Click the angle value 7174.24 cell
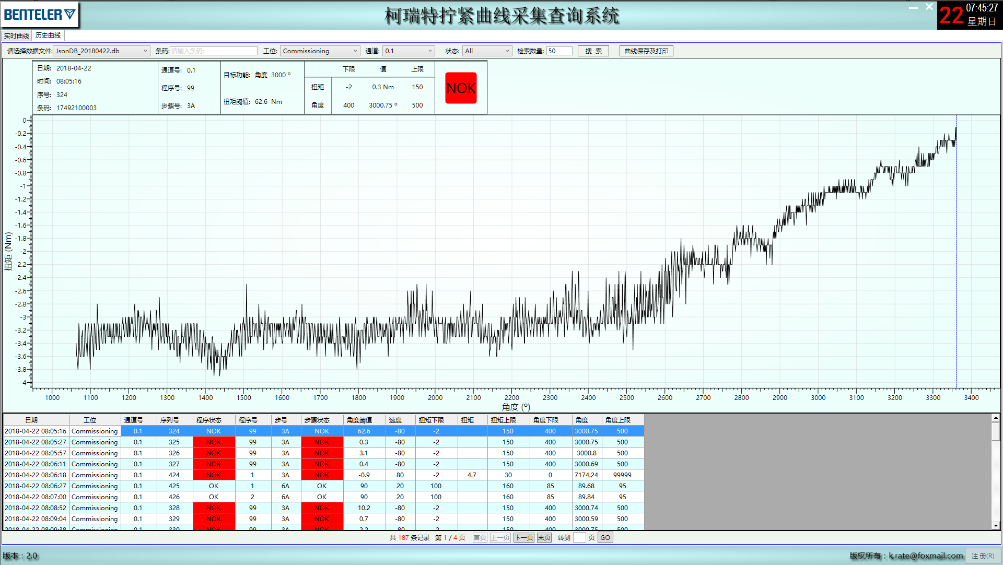 (x=586, y=475)
